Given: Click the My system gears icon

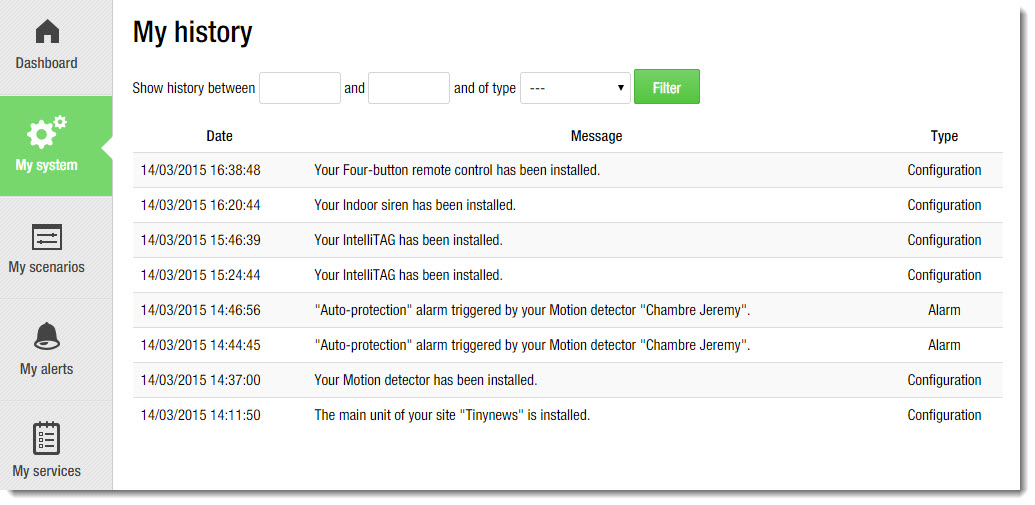Looking at the screenshot, I should [x=47, y=133].
